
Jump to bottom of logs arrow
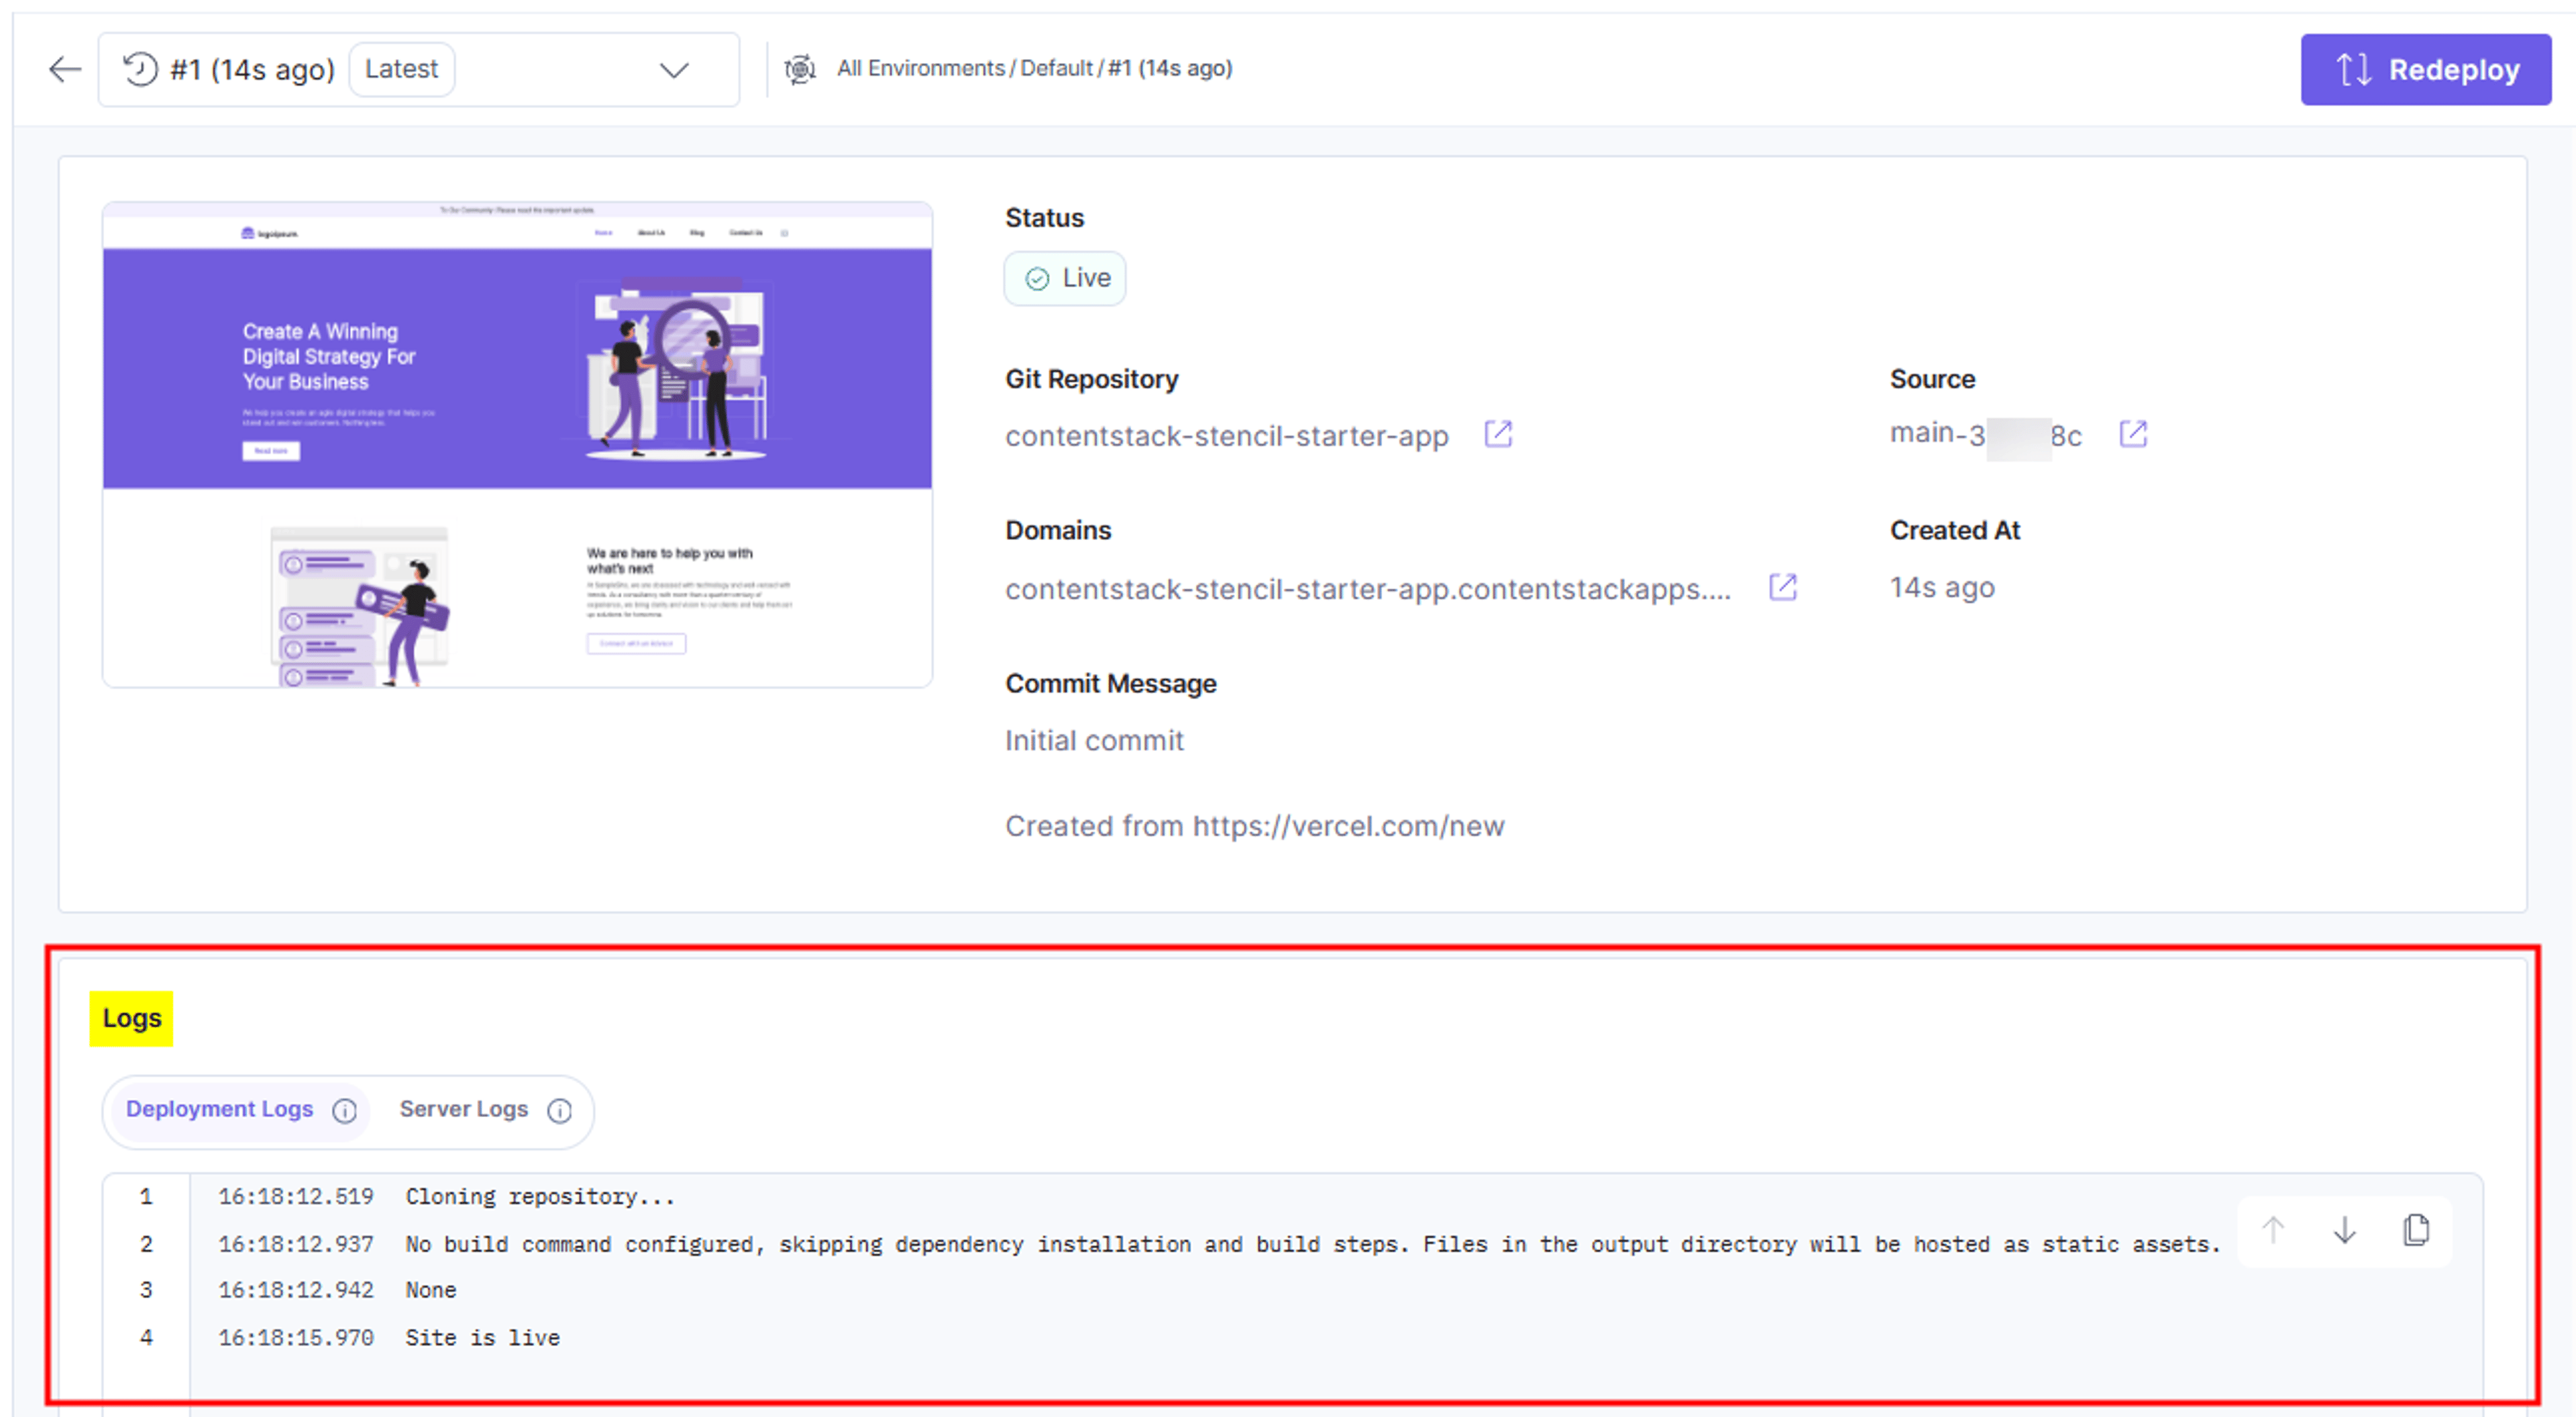2344,1229
